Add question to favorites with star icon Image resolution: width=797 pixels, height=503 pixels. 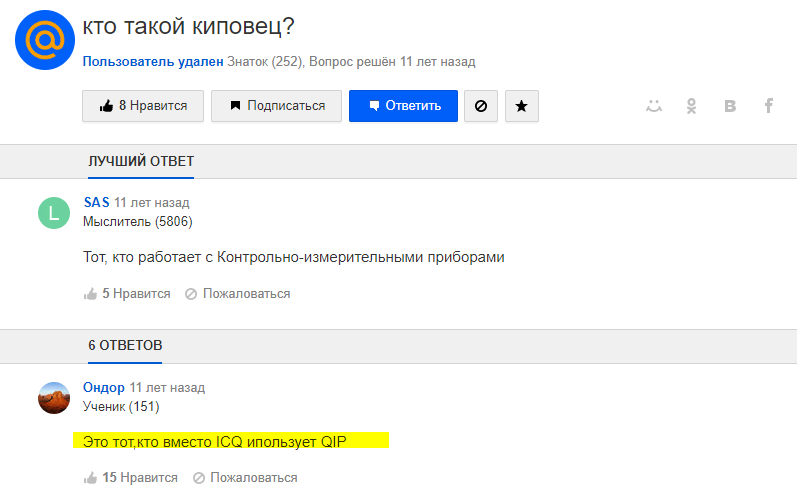click(522, 106)
